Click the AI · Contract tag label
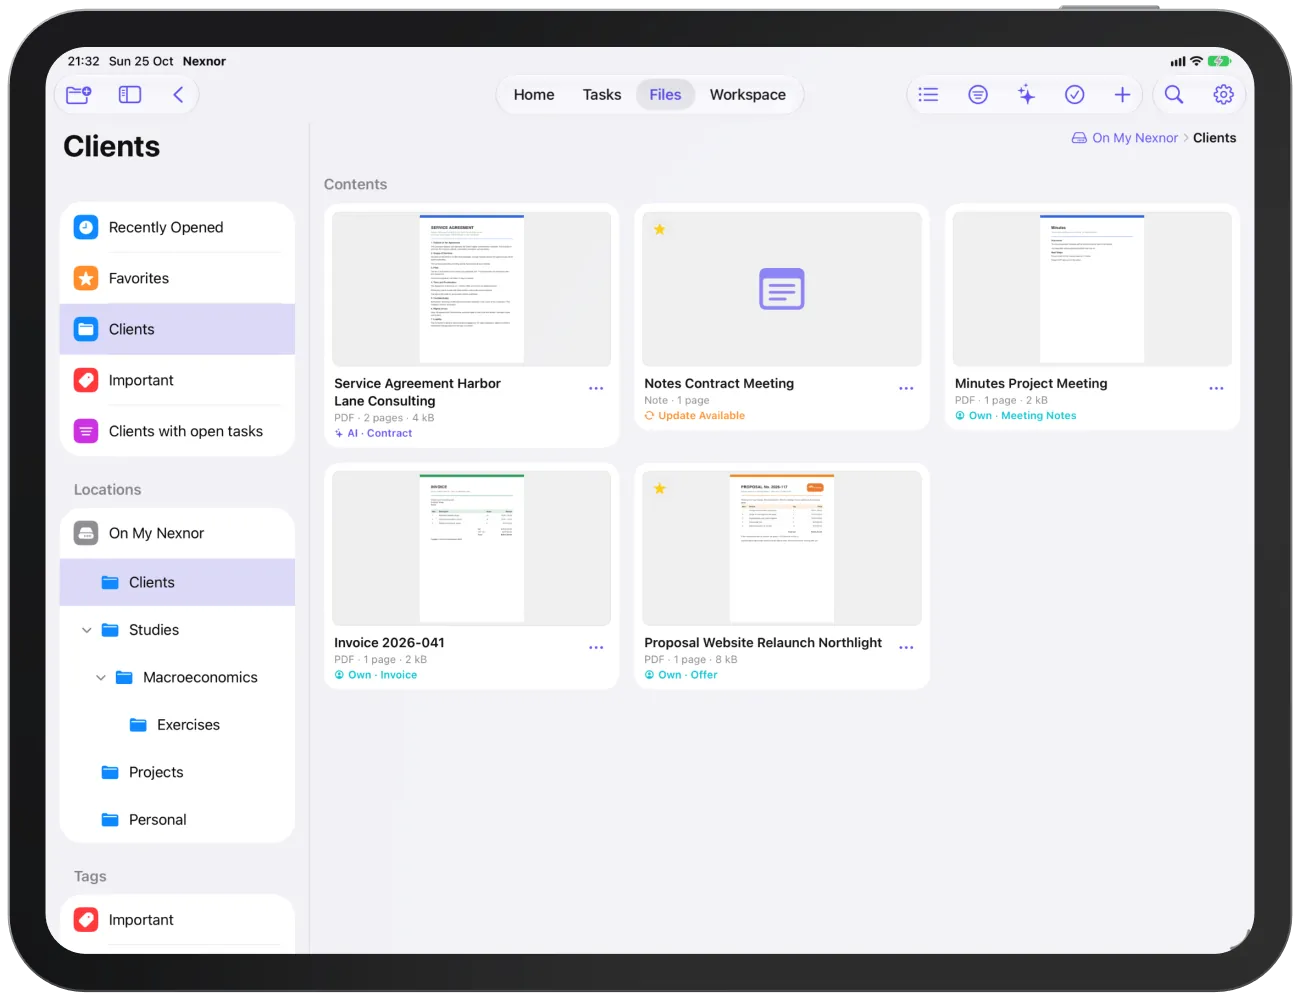The width and height of the screenshot is (1300, 998). [x=374, y=434]
